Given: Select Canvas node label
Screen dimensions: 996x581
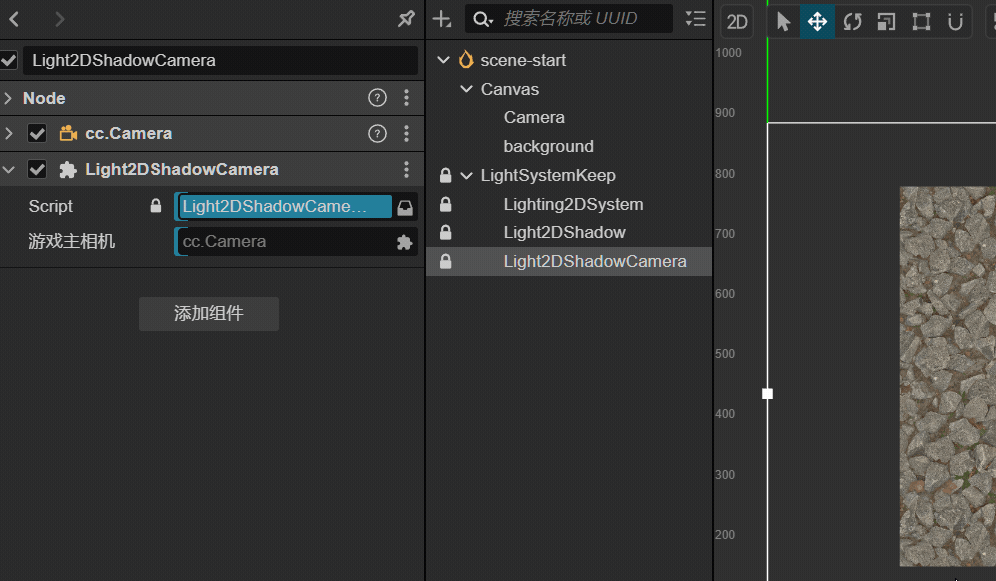Looking at the screenshot, I should [510, 89].
